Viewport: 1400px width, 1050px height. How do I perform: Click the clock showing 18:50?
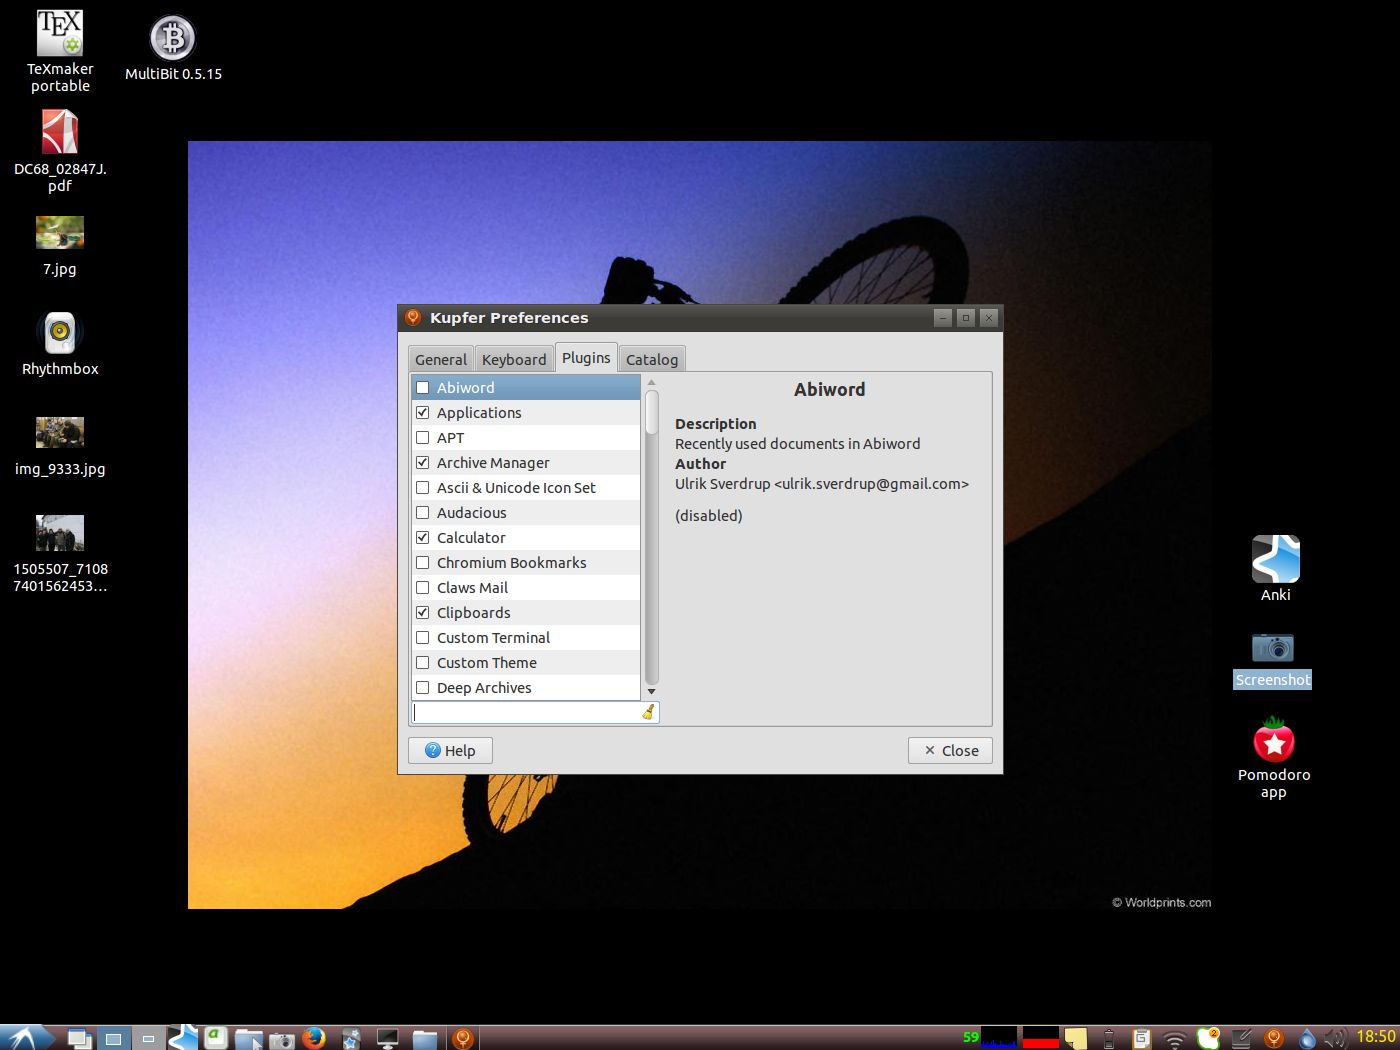point(1376,1037)
